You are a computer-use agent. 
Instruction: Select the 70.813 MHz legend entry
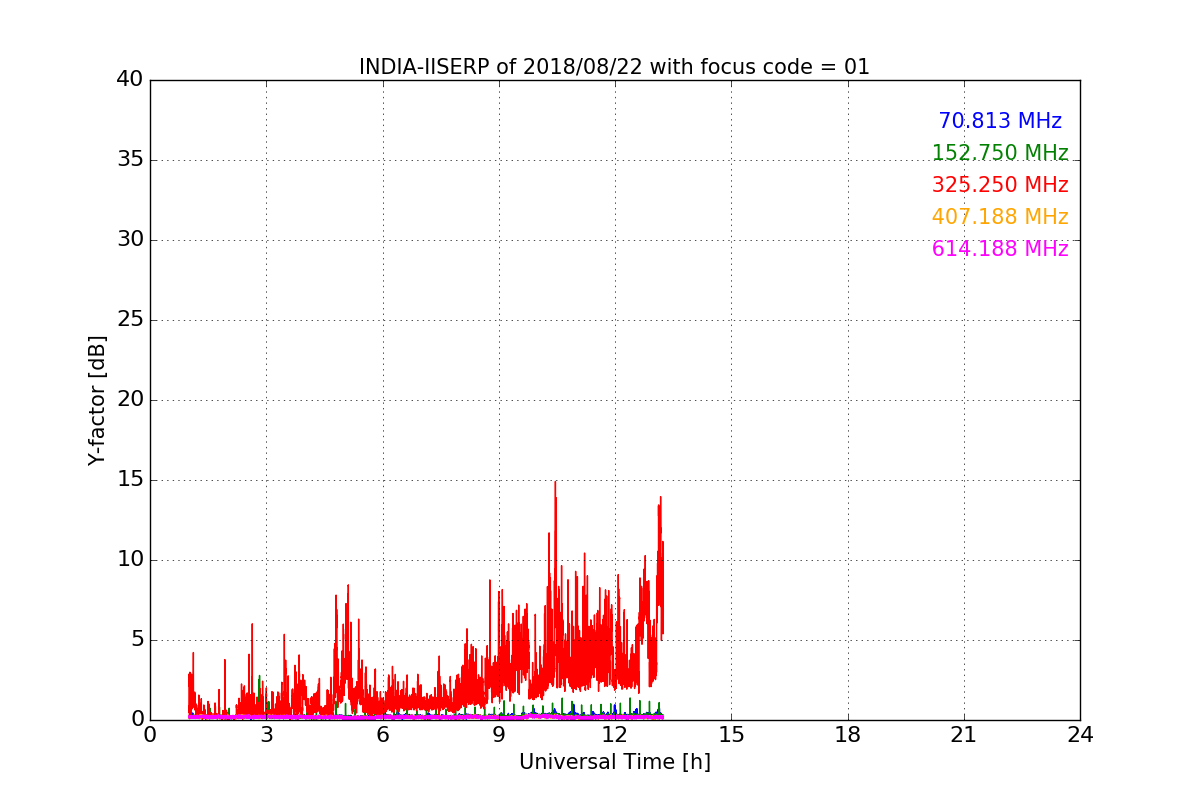(x=1000, y=121)
